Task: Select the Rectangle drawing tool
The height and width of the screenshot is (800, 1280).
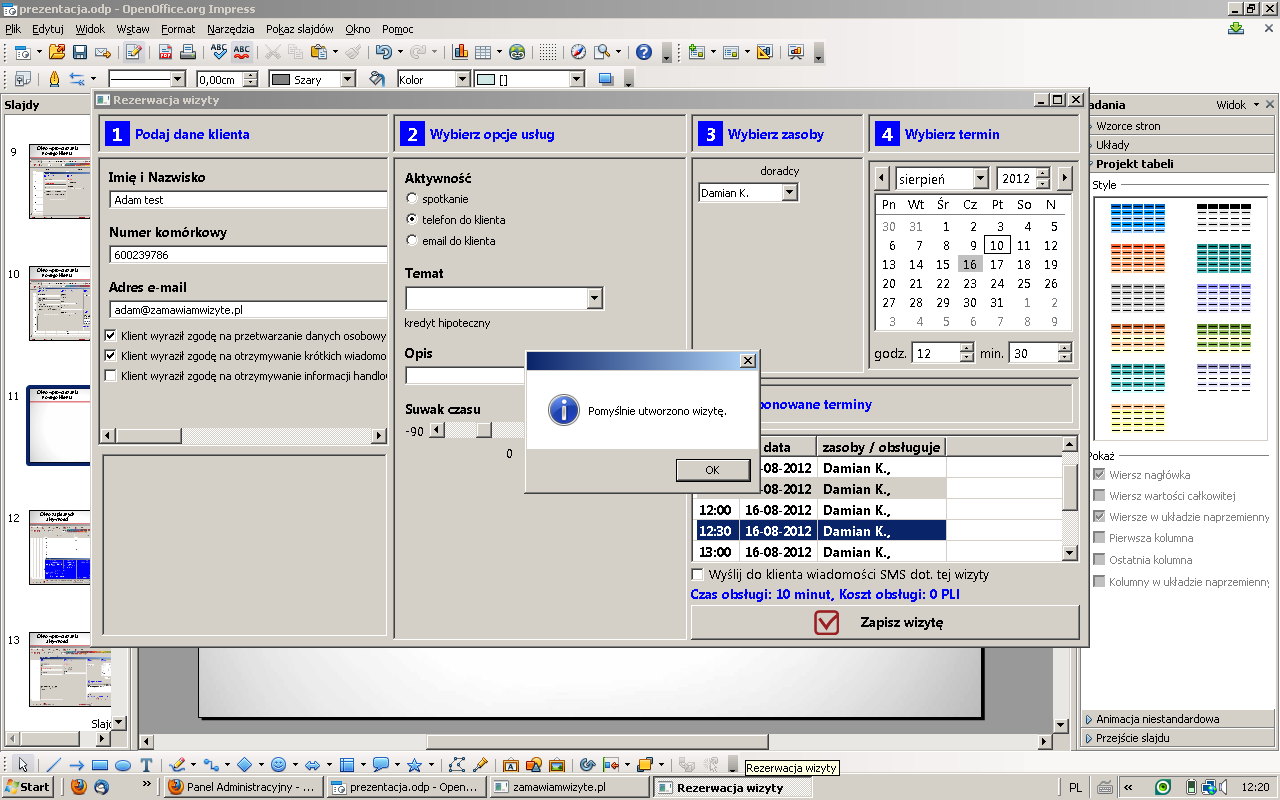Action: point(99,765)
